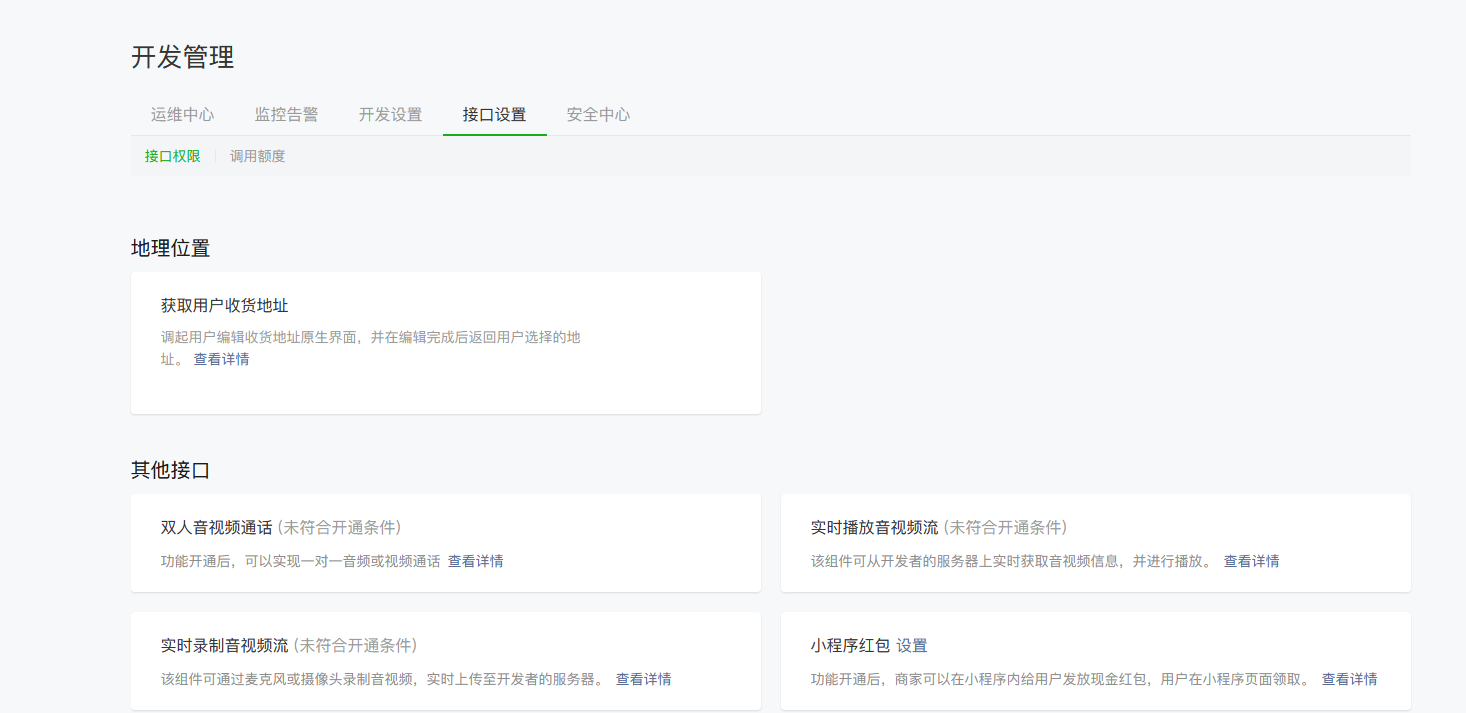The height and width of the screenshot is (713, 1466).
Task: Open 查看详情 for 实时播放音视频流
Action: 1252,561
